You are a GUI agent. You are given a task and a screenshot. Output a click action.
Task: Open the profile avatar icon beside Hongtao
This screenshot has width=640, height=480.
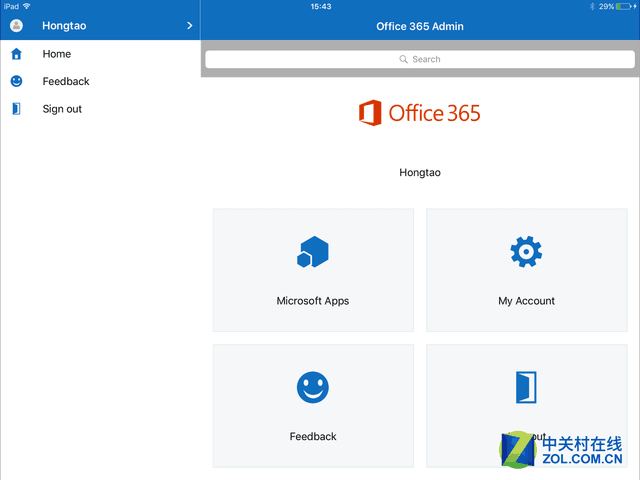[16, 26]
